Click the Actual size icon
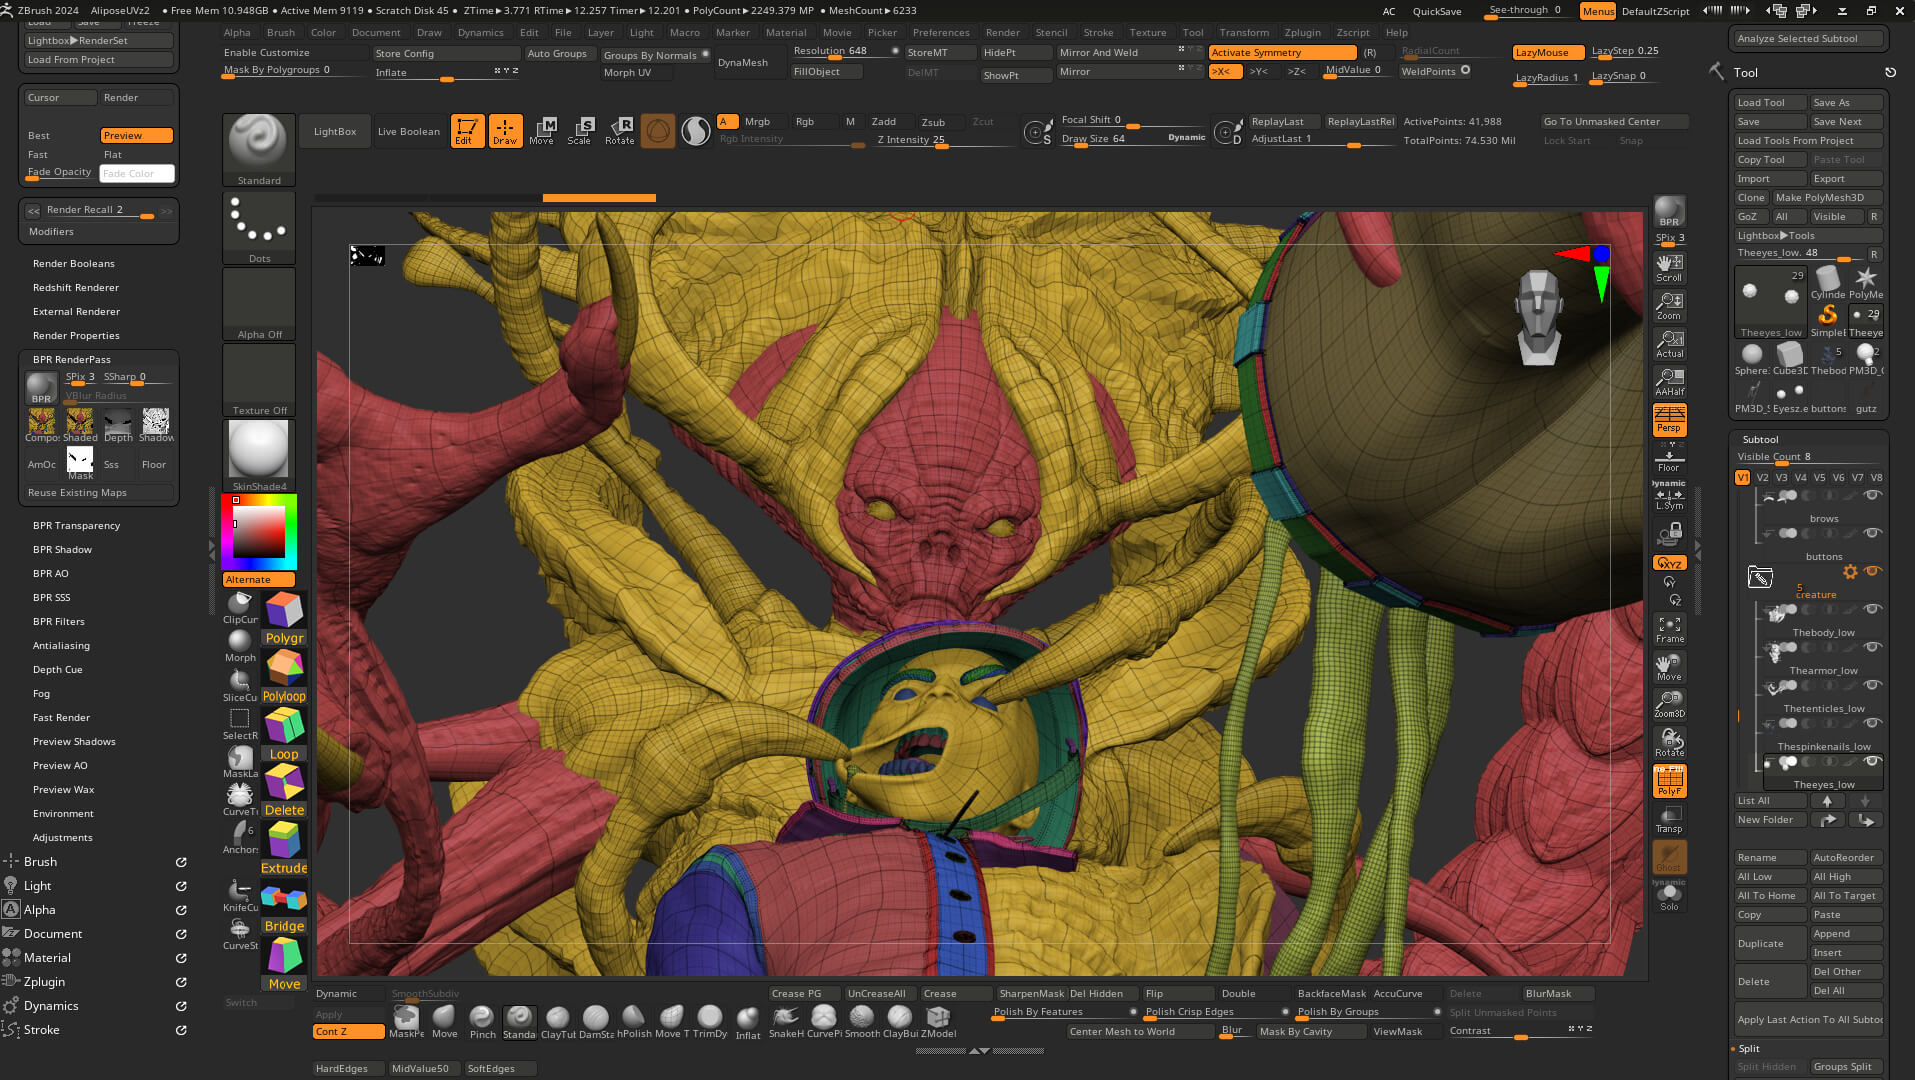 [1669, 344]
